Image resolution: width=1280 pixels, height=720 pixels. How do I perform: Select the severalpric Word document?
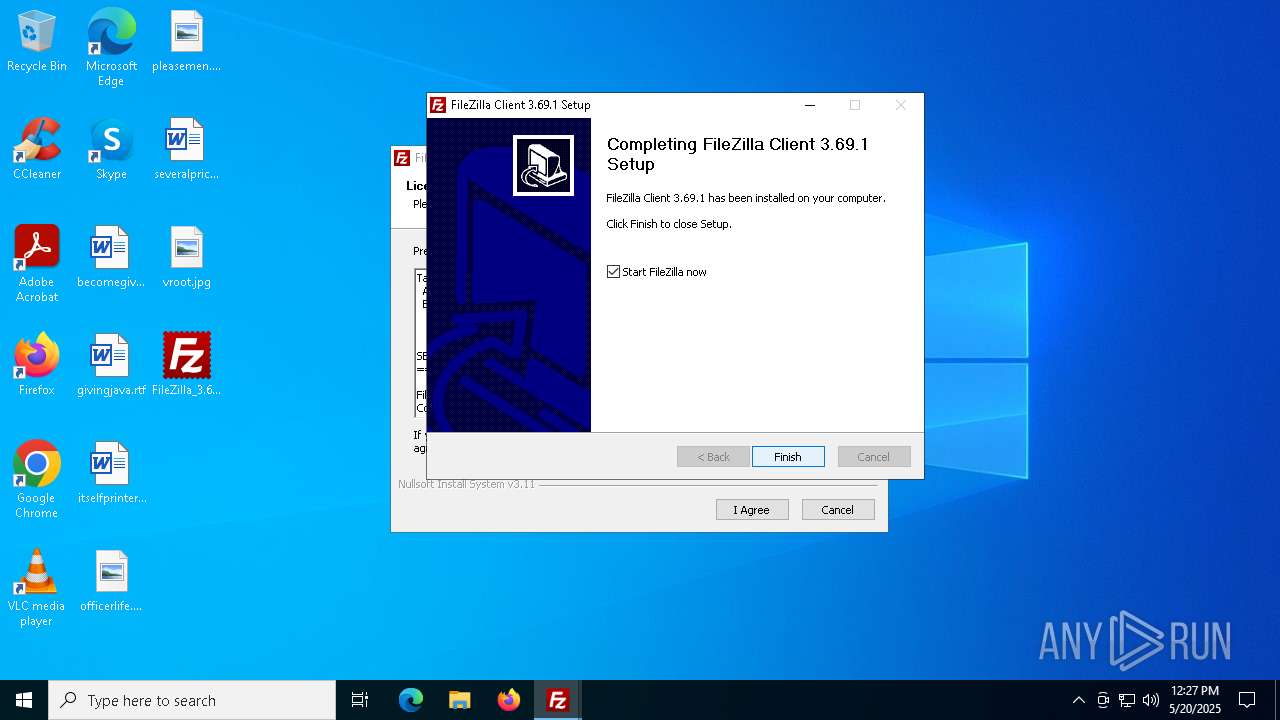186,150
